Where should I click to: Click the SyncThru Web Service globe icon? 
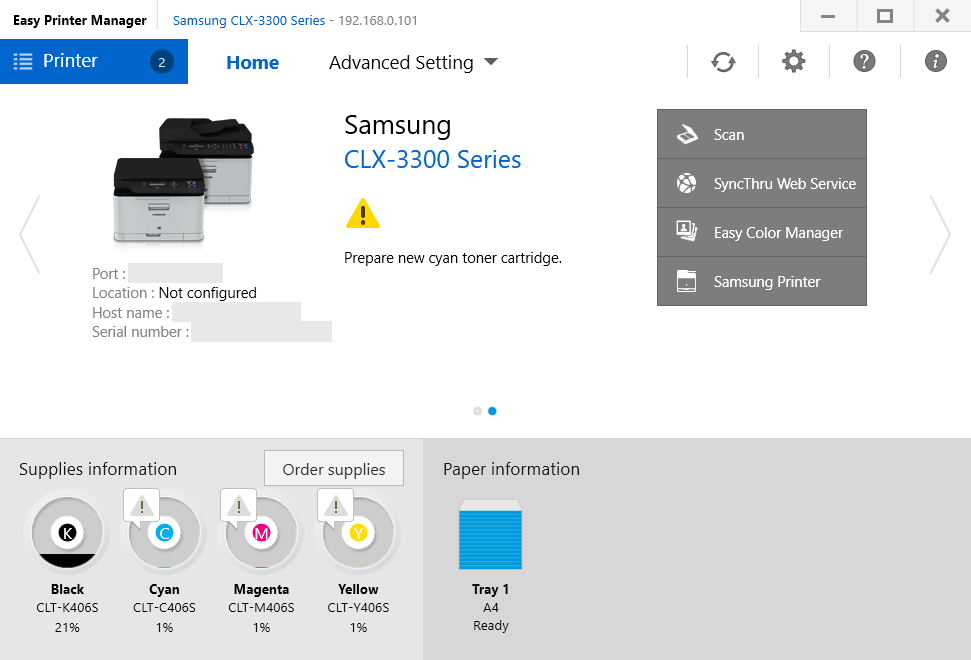[x=686, y=183]
